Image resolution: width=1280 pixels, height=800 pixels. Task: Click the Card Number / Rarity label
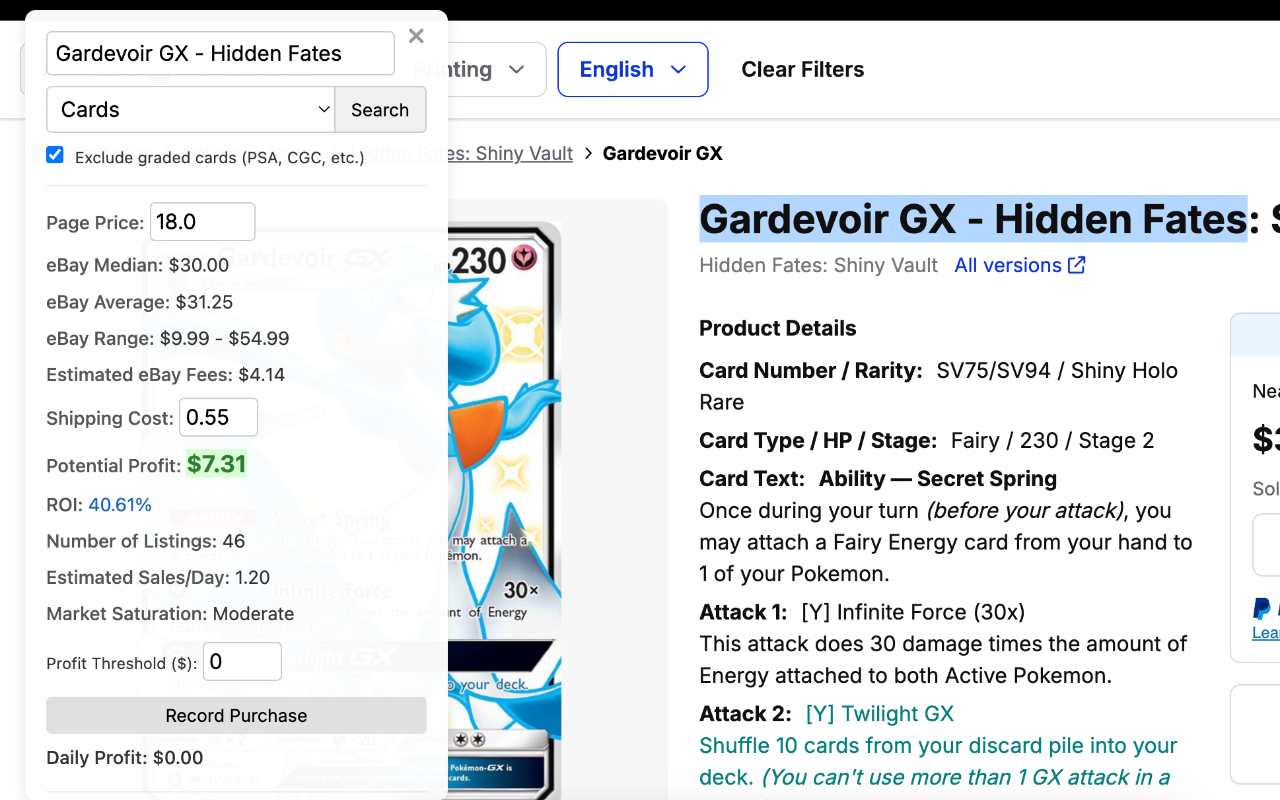[x=810, y=371]
